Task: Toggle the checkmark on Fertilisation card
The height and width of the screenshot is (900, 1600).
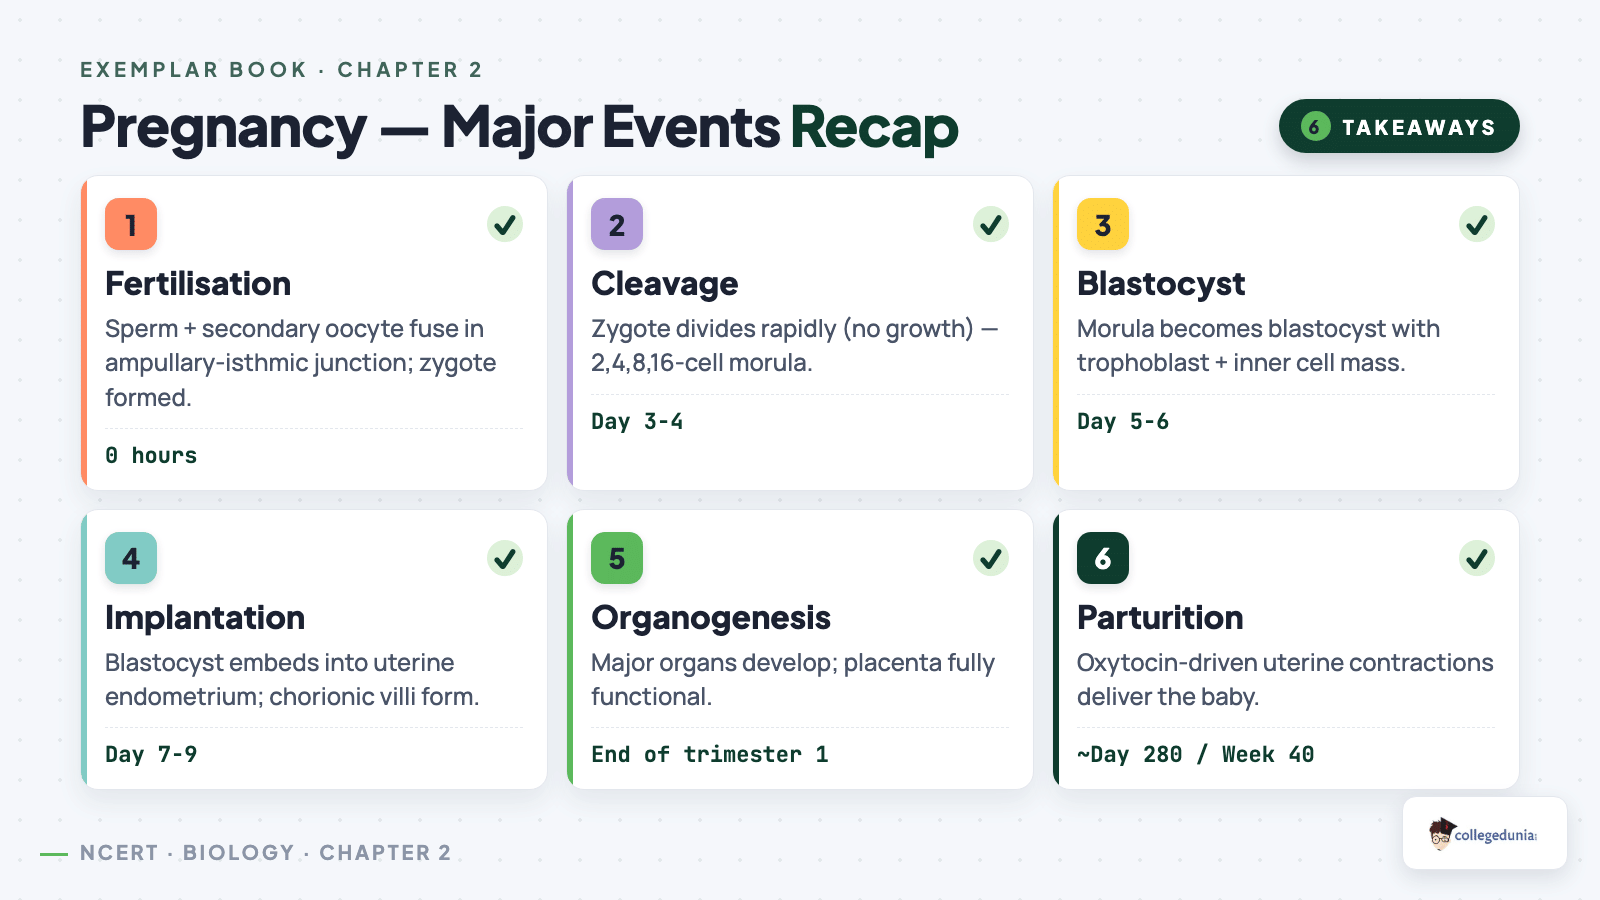Action: (x=505, y=224)
